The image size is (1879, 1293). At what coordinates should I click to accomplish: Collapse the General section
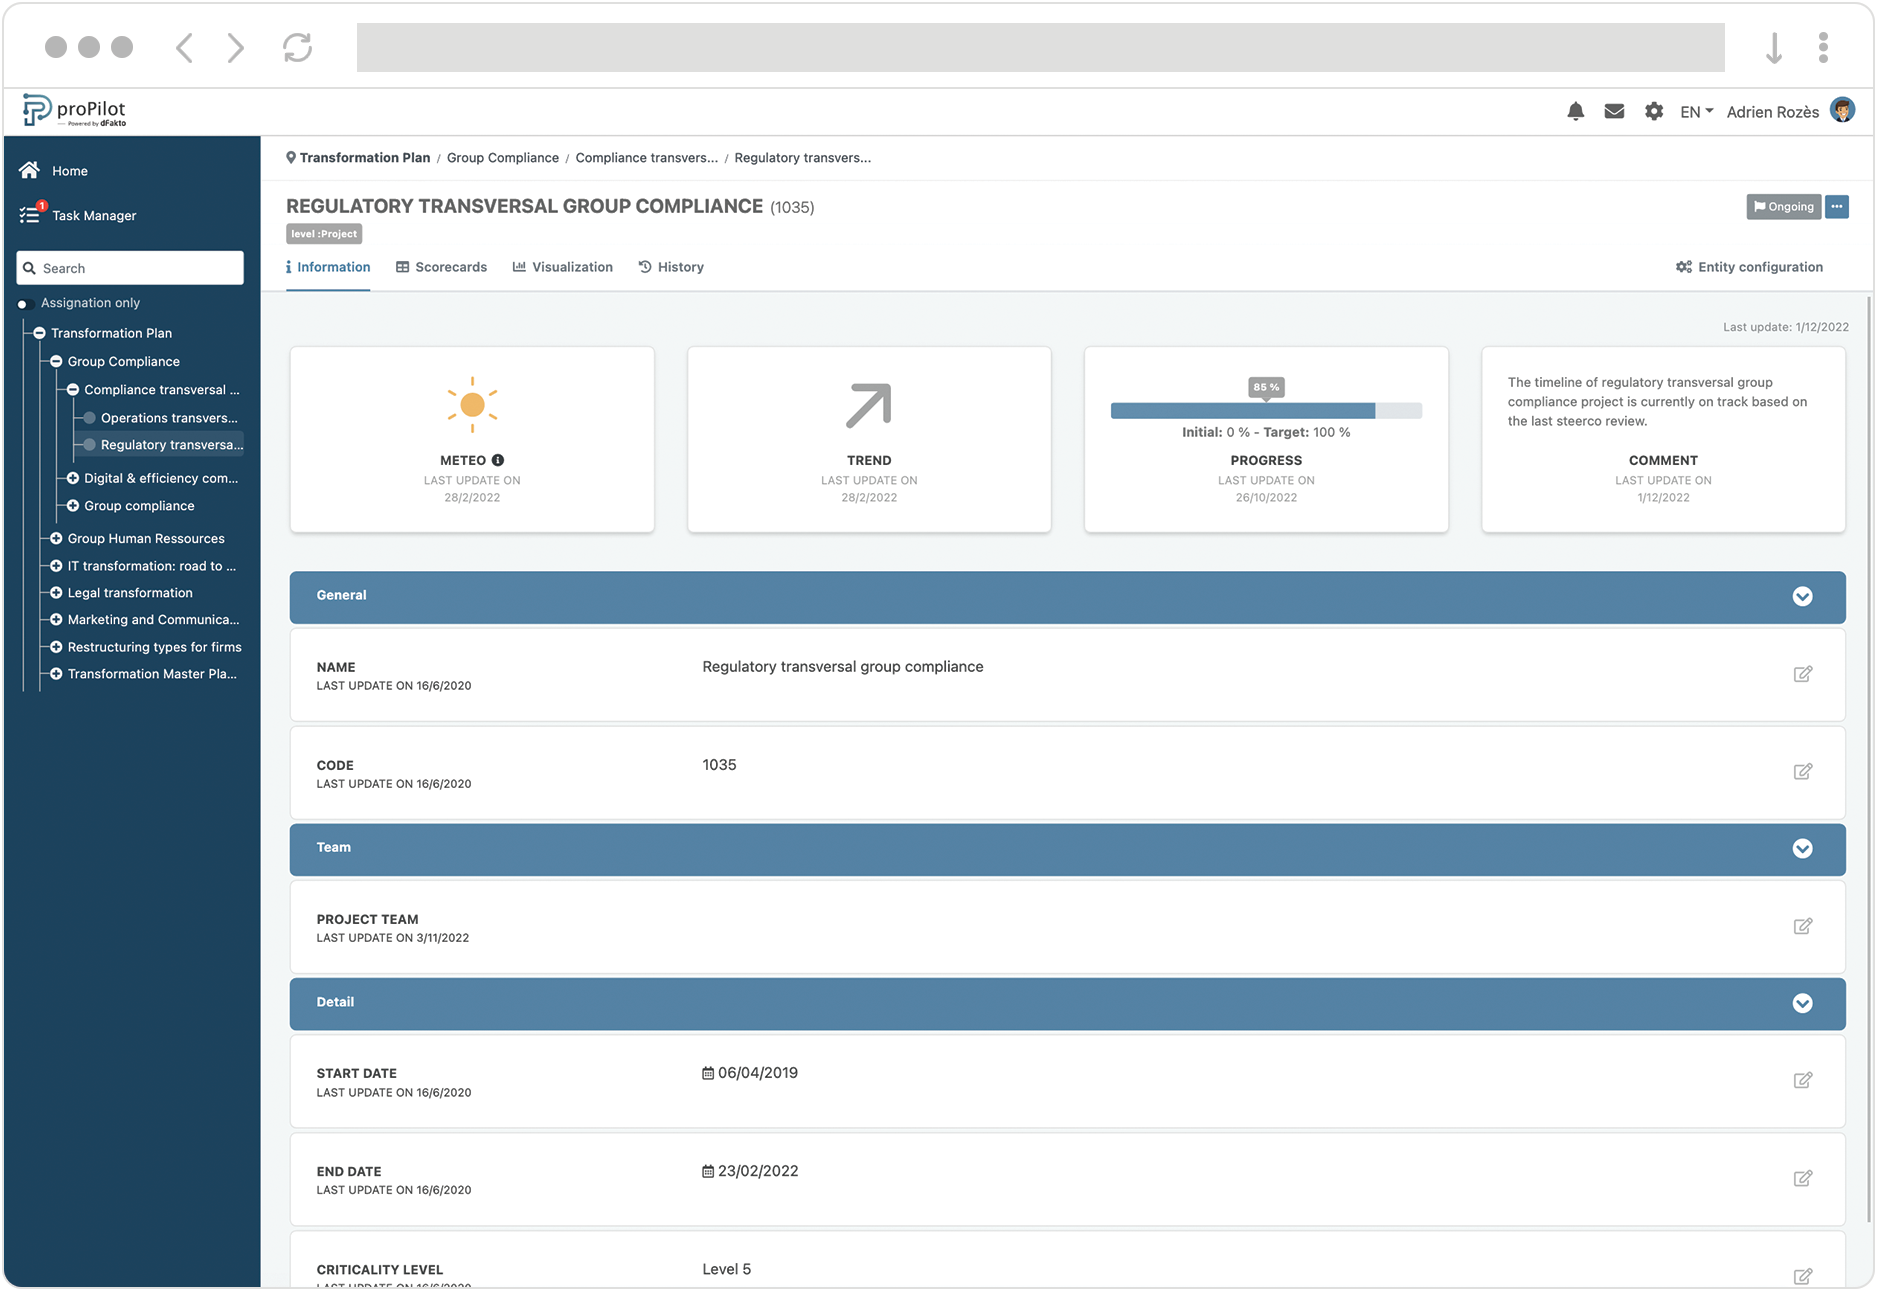pos(1802,597)
